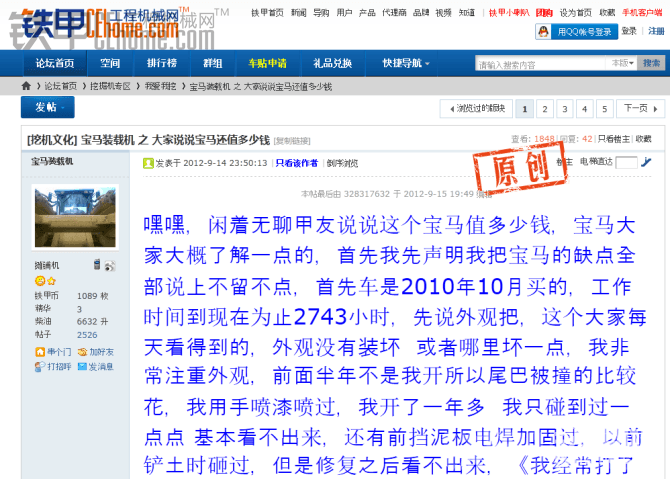Image resolution: width=670 pixels, height=479 pixels.
Task: Click green poster icon before 发表于
Action: point(148,163)
